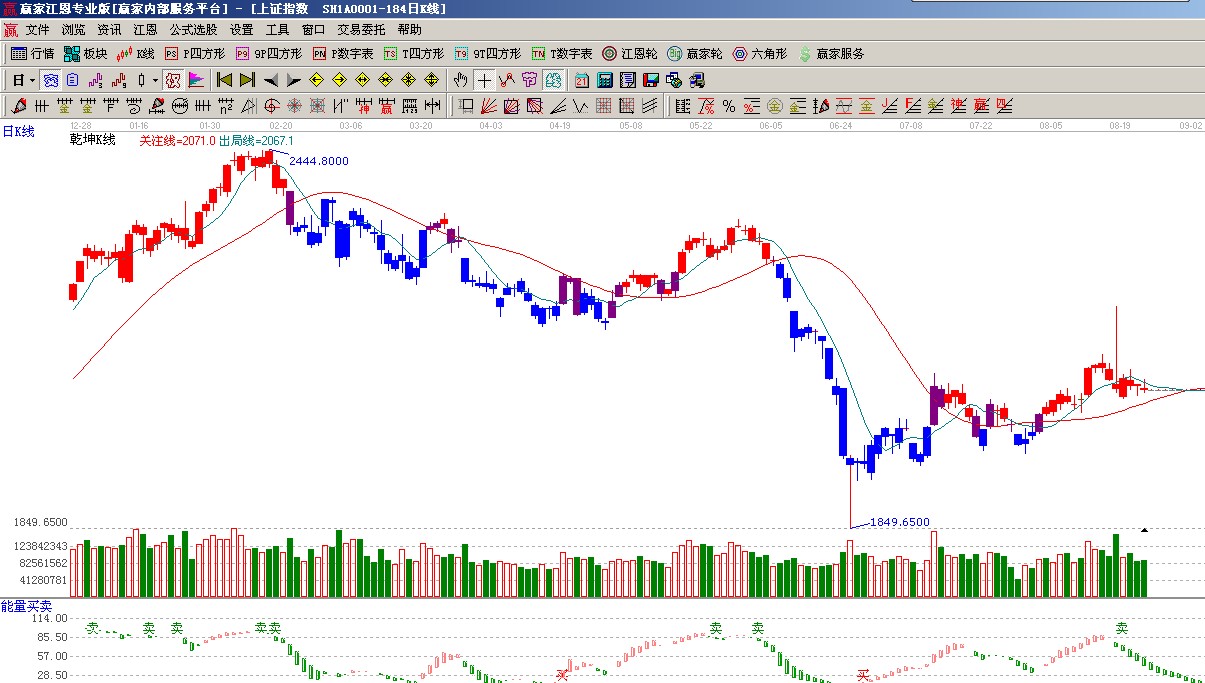Click the red floppy disk save icon
Viewport: 1205px width, 683px height.
(x=651, y=80)
